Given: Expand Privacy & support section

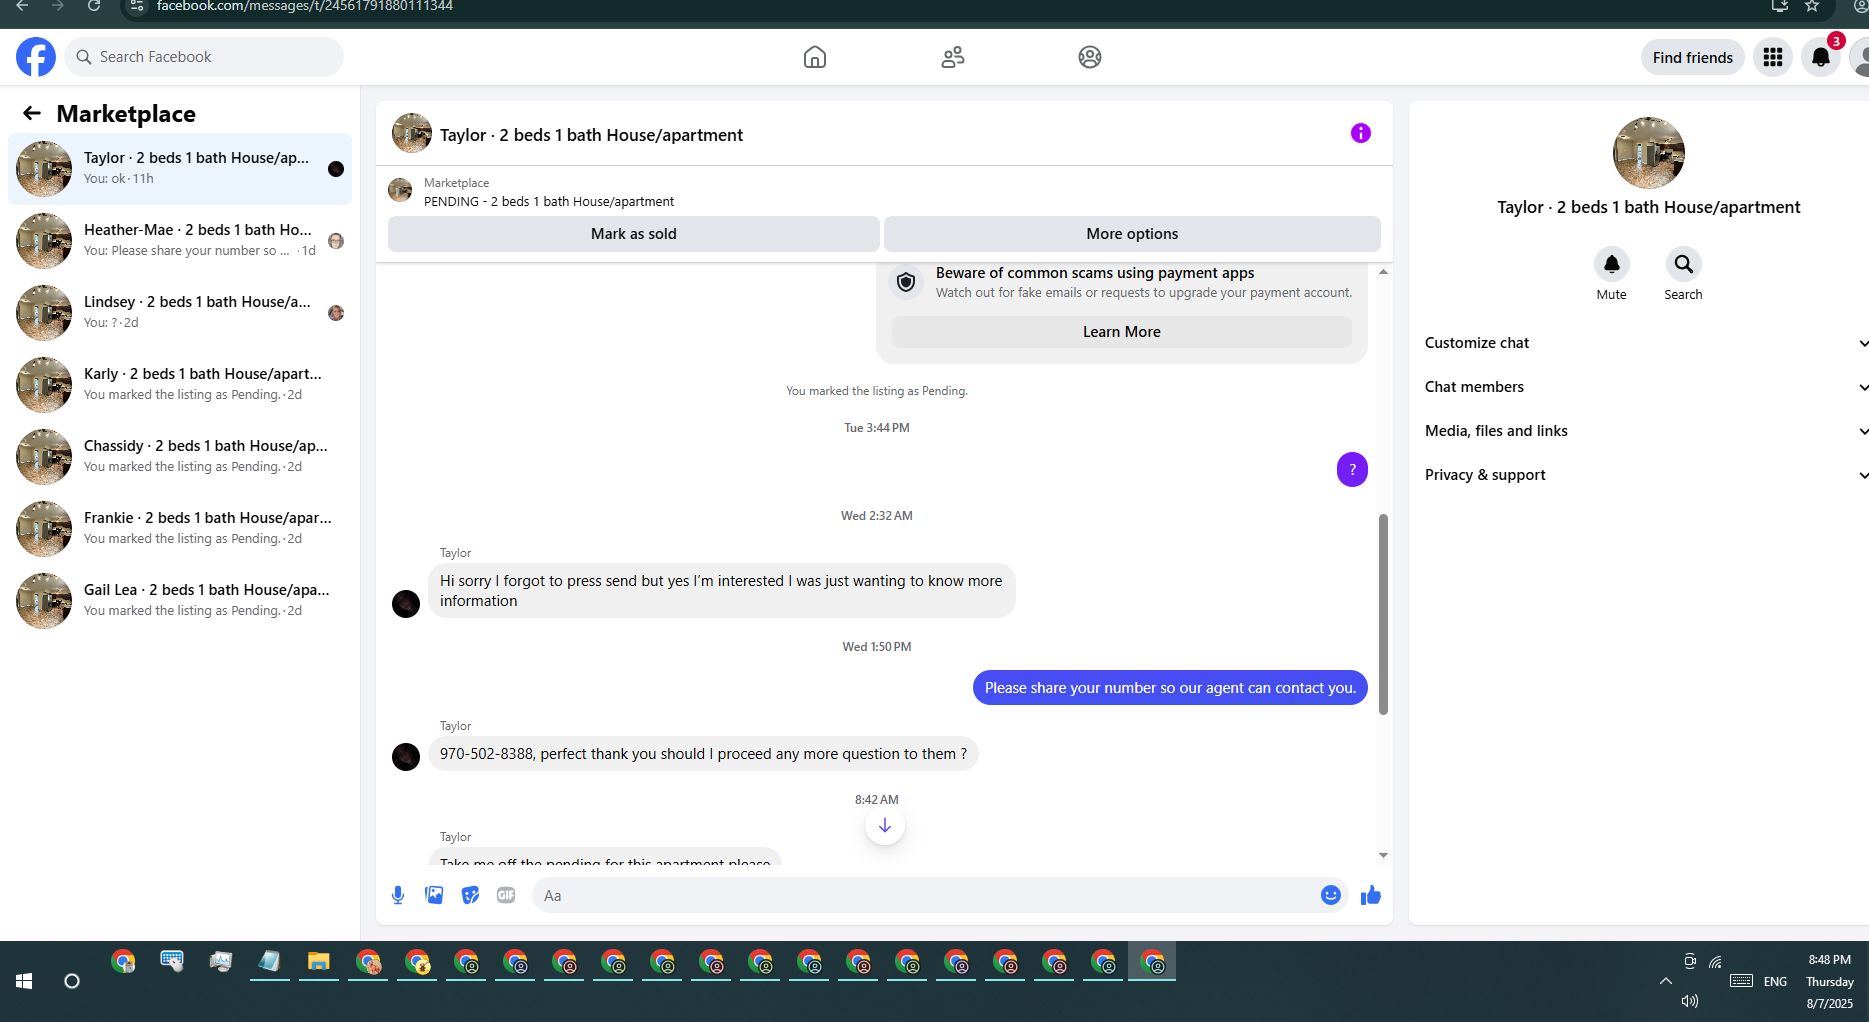Looking at the screenshot, I should coord(1645,475).
